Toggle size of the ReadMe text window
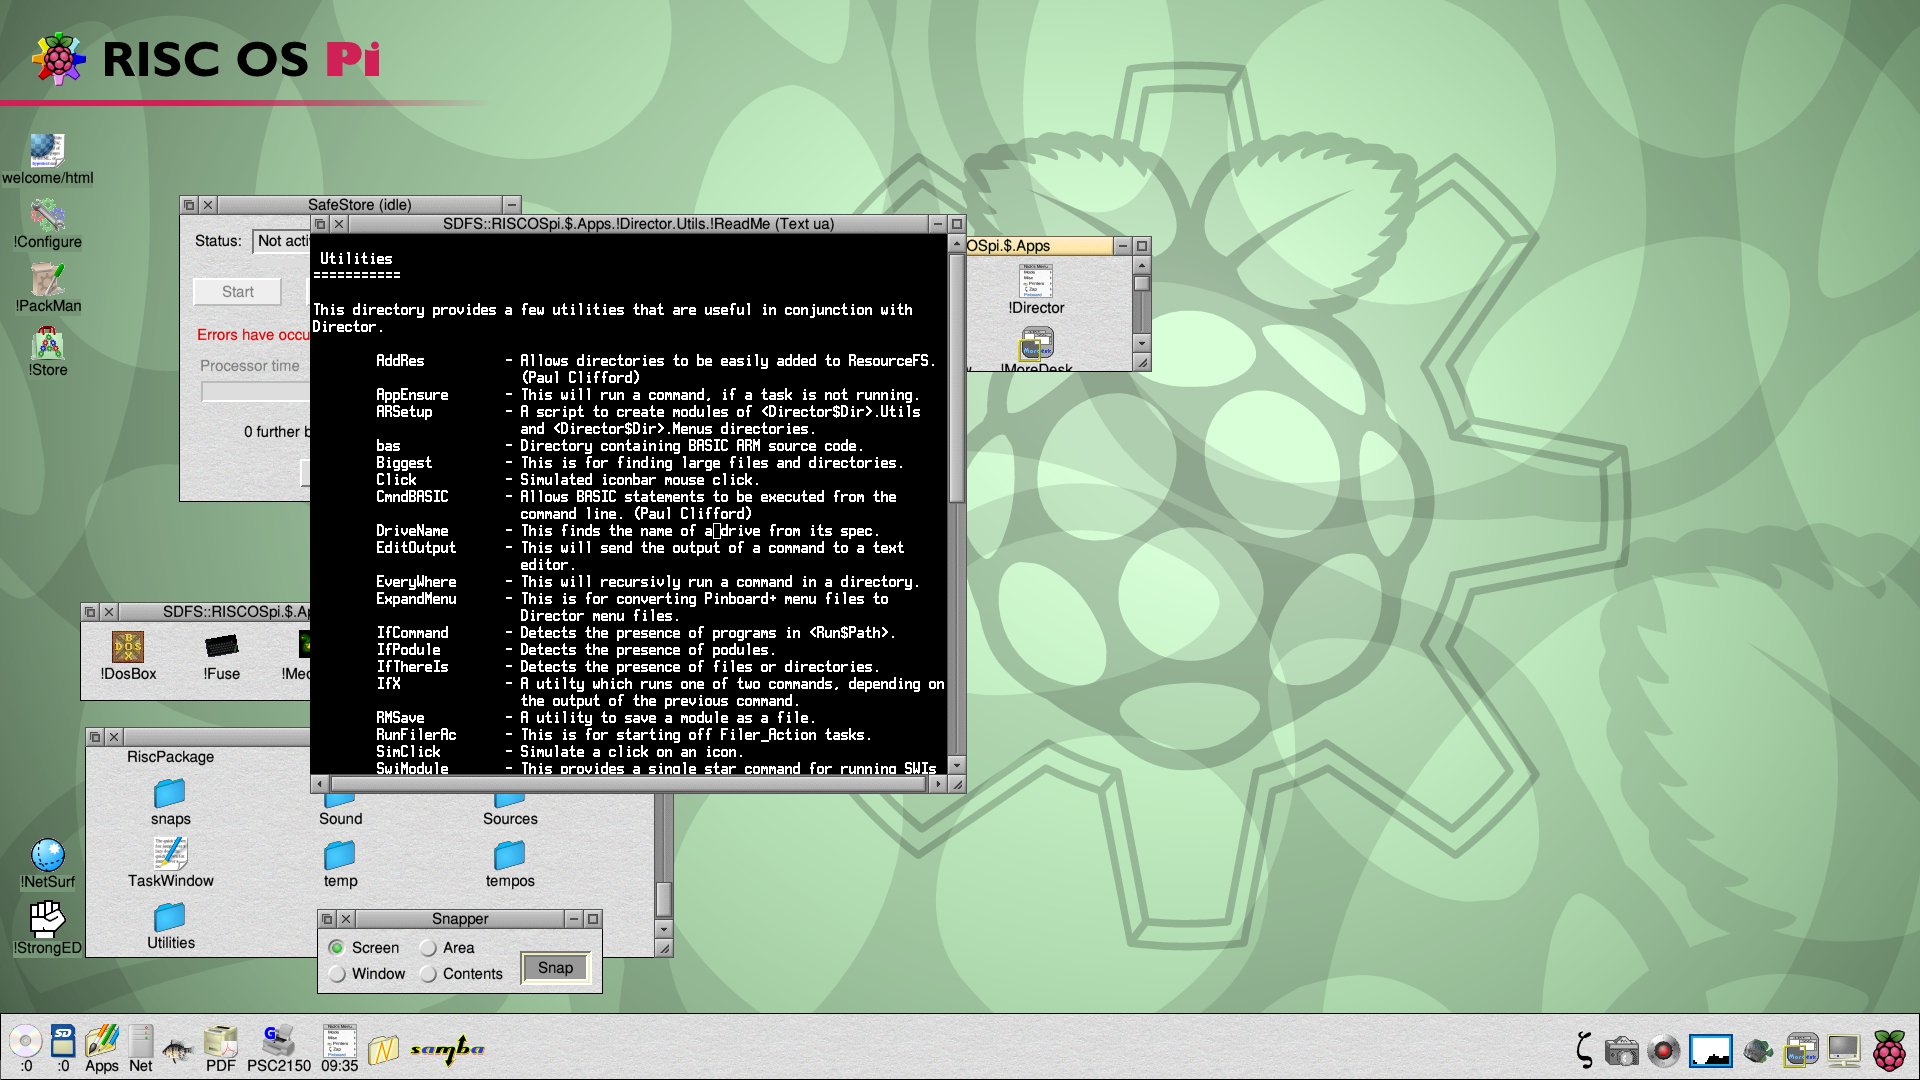The image size is (1920, 1080). 957,224
